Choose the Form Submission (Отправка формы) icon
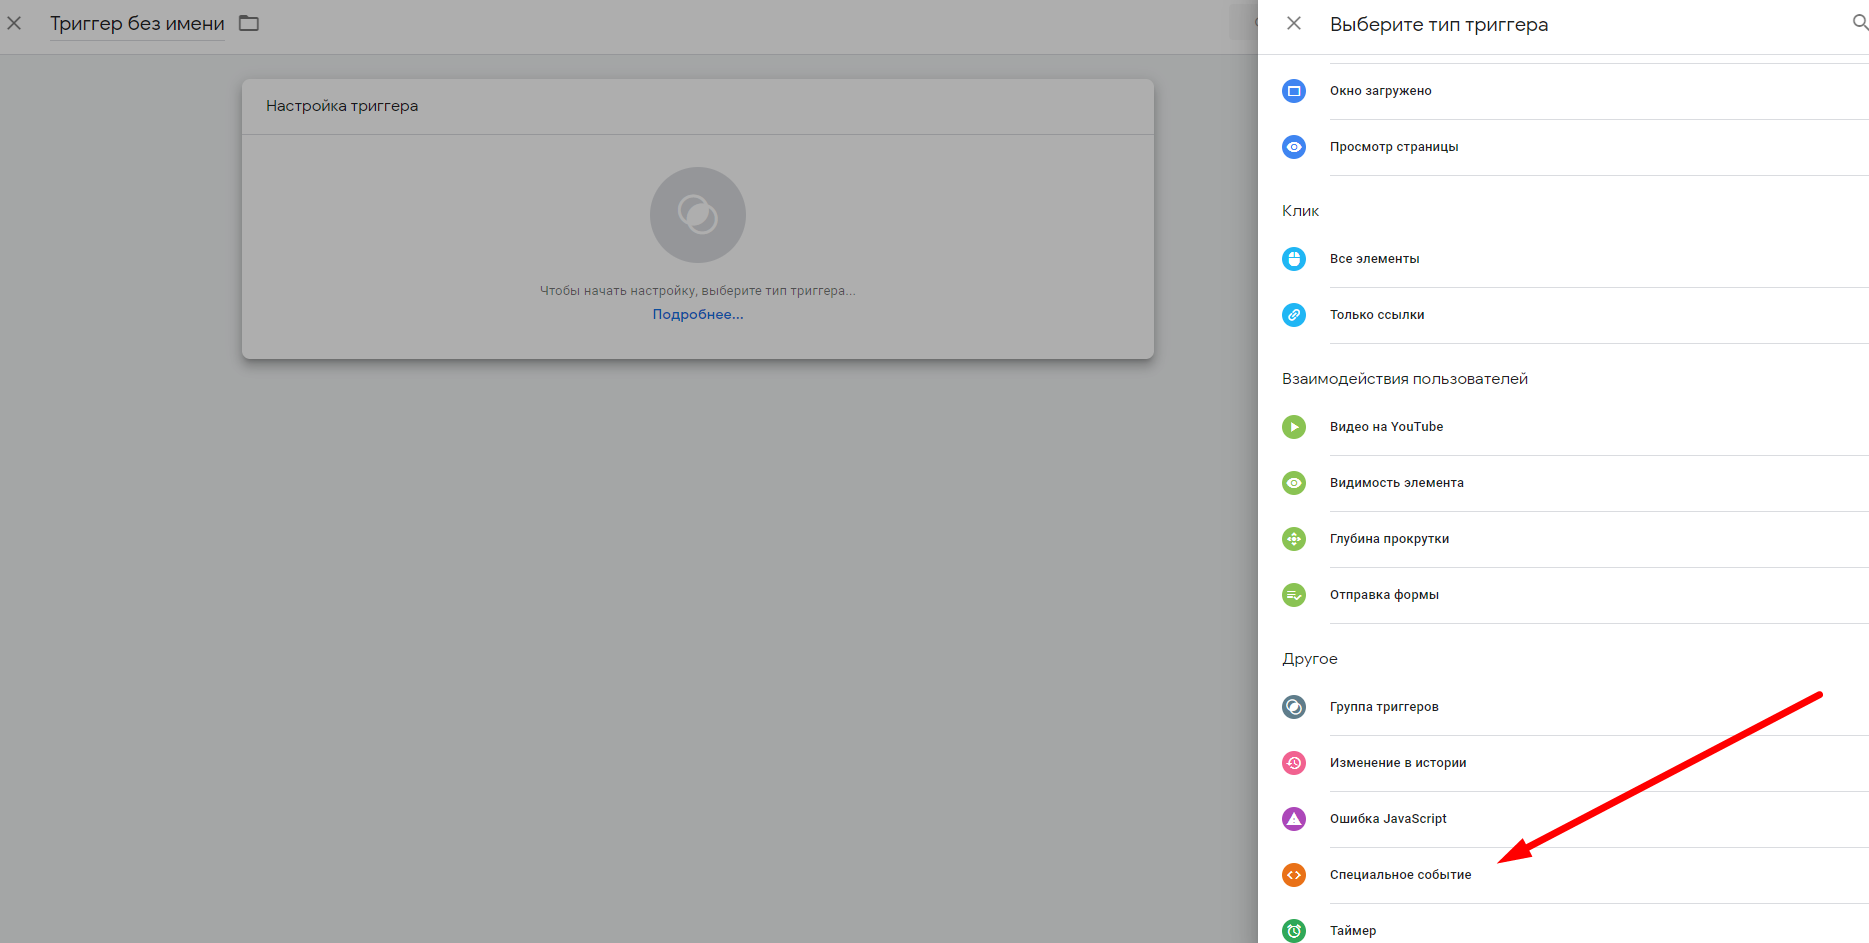Viewport: 1869px width, 943px height. click(x=1294, y=595)
